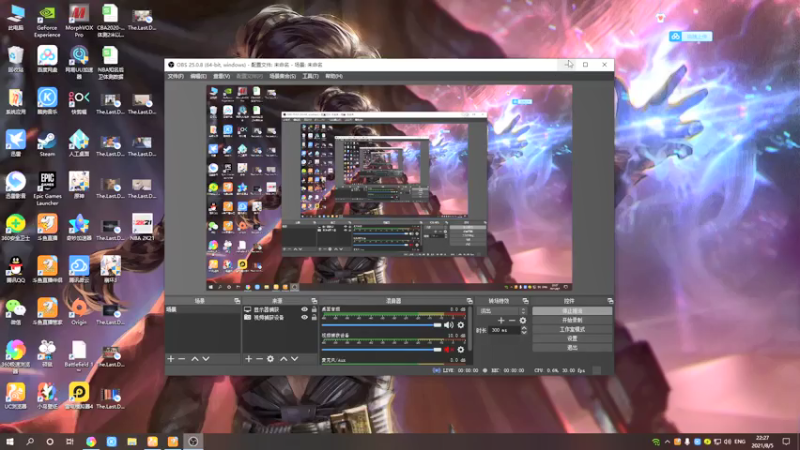Open the 场景集合(S) menu in OBS
The height and width of the screenshot is (450, 800).
(x=283, y=76)
